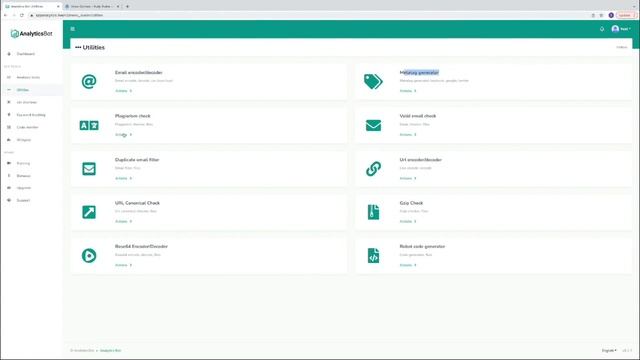Image resolution: width=640 pixels, height=360 pixels.
Task: Click the Duplicate email filter envelope icon
Action: [x=89, y=169]
